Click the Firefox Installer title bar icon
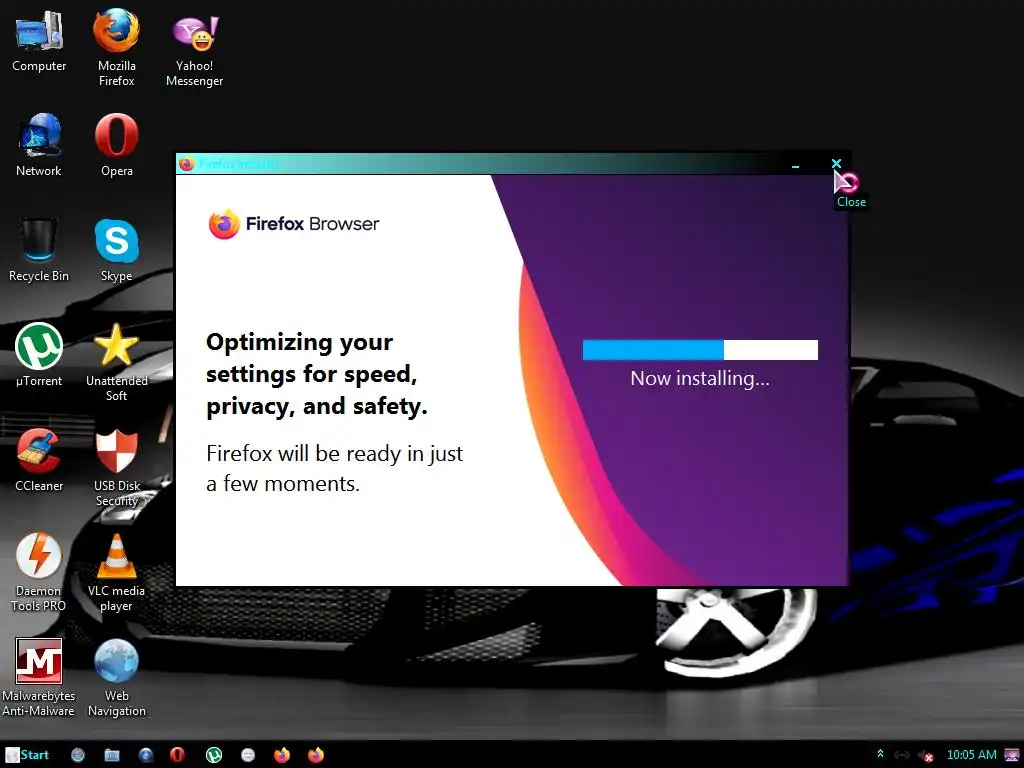This screenshot has width=1024, height=768. point(187,164)
